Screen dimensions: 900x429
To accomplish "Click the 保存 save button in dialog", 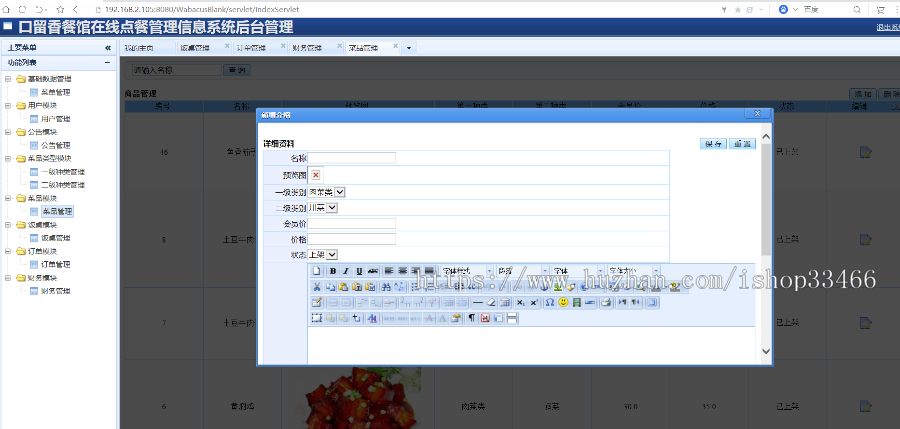I will (x=713, y=144).
